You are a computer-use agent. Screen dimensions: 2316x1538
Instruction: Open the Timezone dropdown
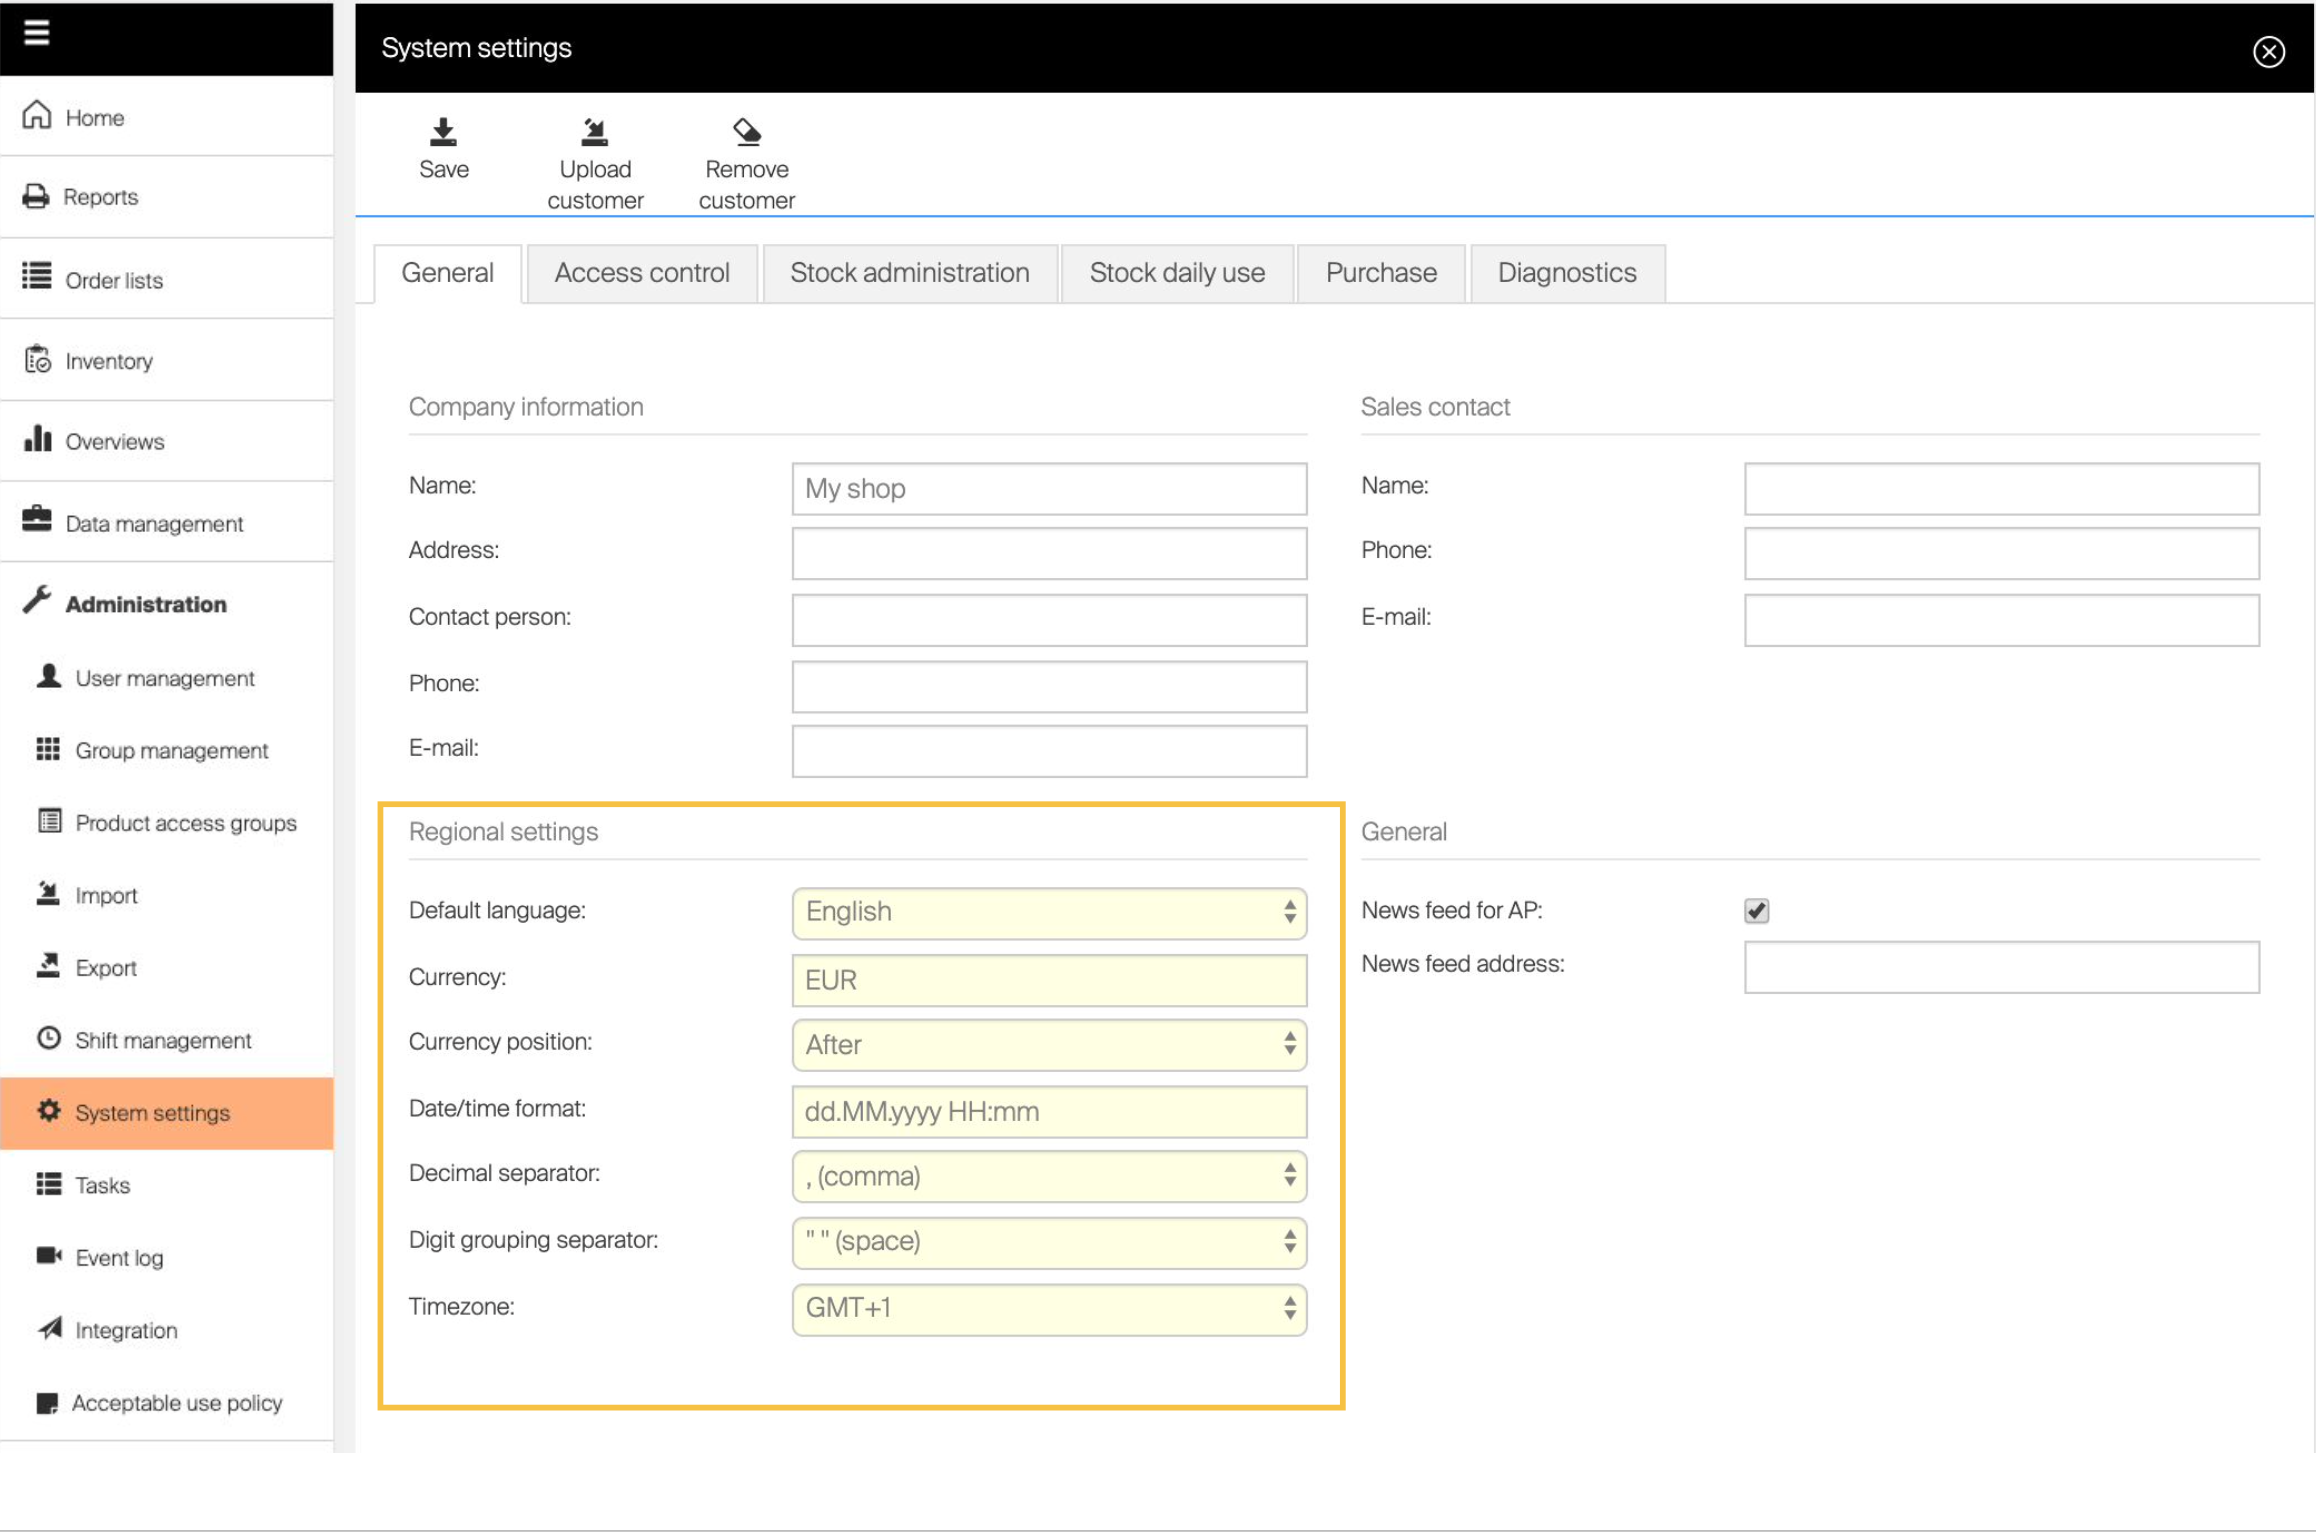pyautogui.click(x=1049, y=1309)
